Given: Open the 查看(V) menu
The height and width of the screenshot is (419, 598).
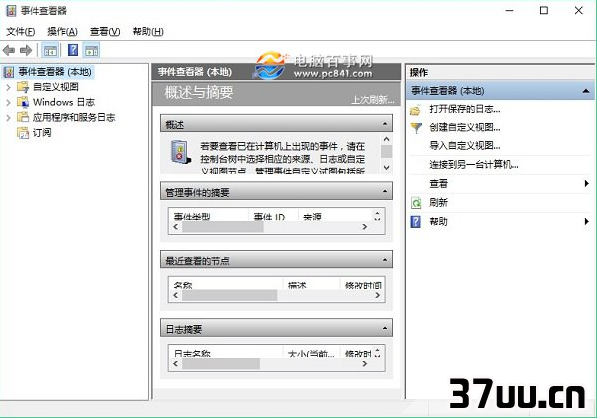Looking at the screenshot, I should point(105,32).
